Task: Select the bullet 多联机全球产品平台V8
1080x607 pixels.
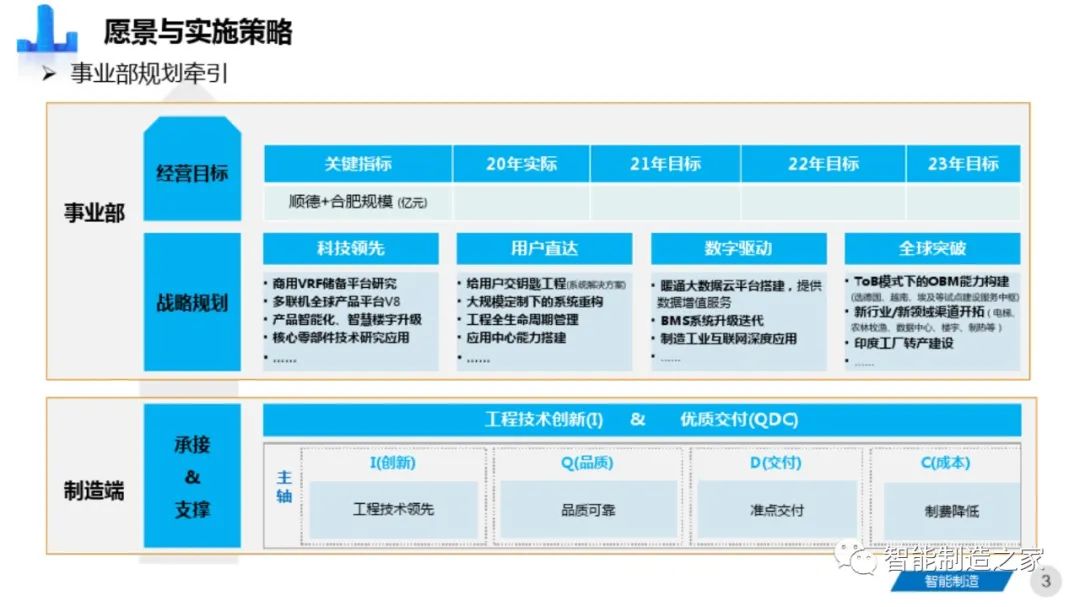Action: [x=336, y=301]
